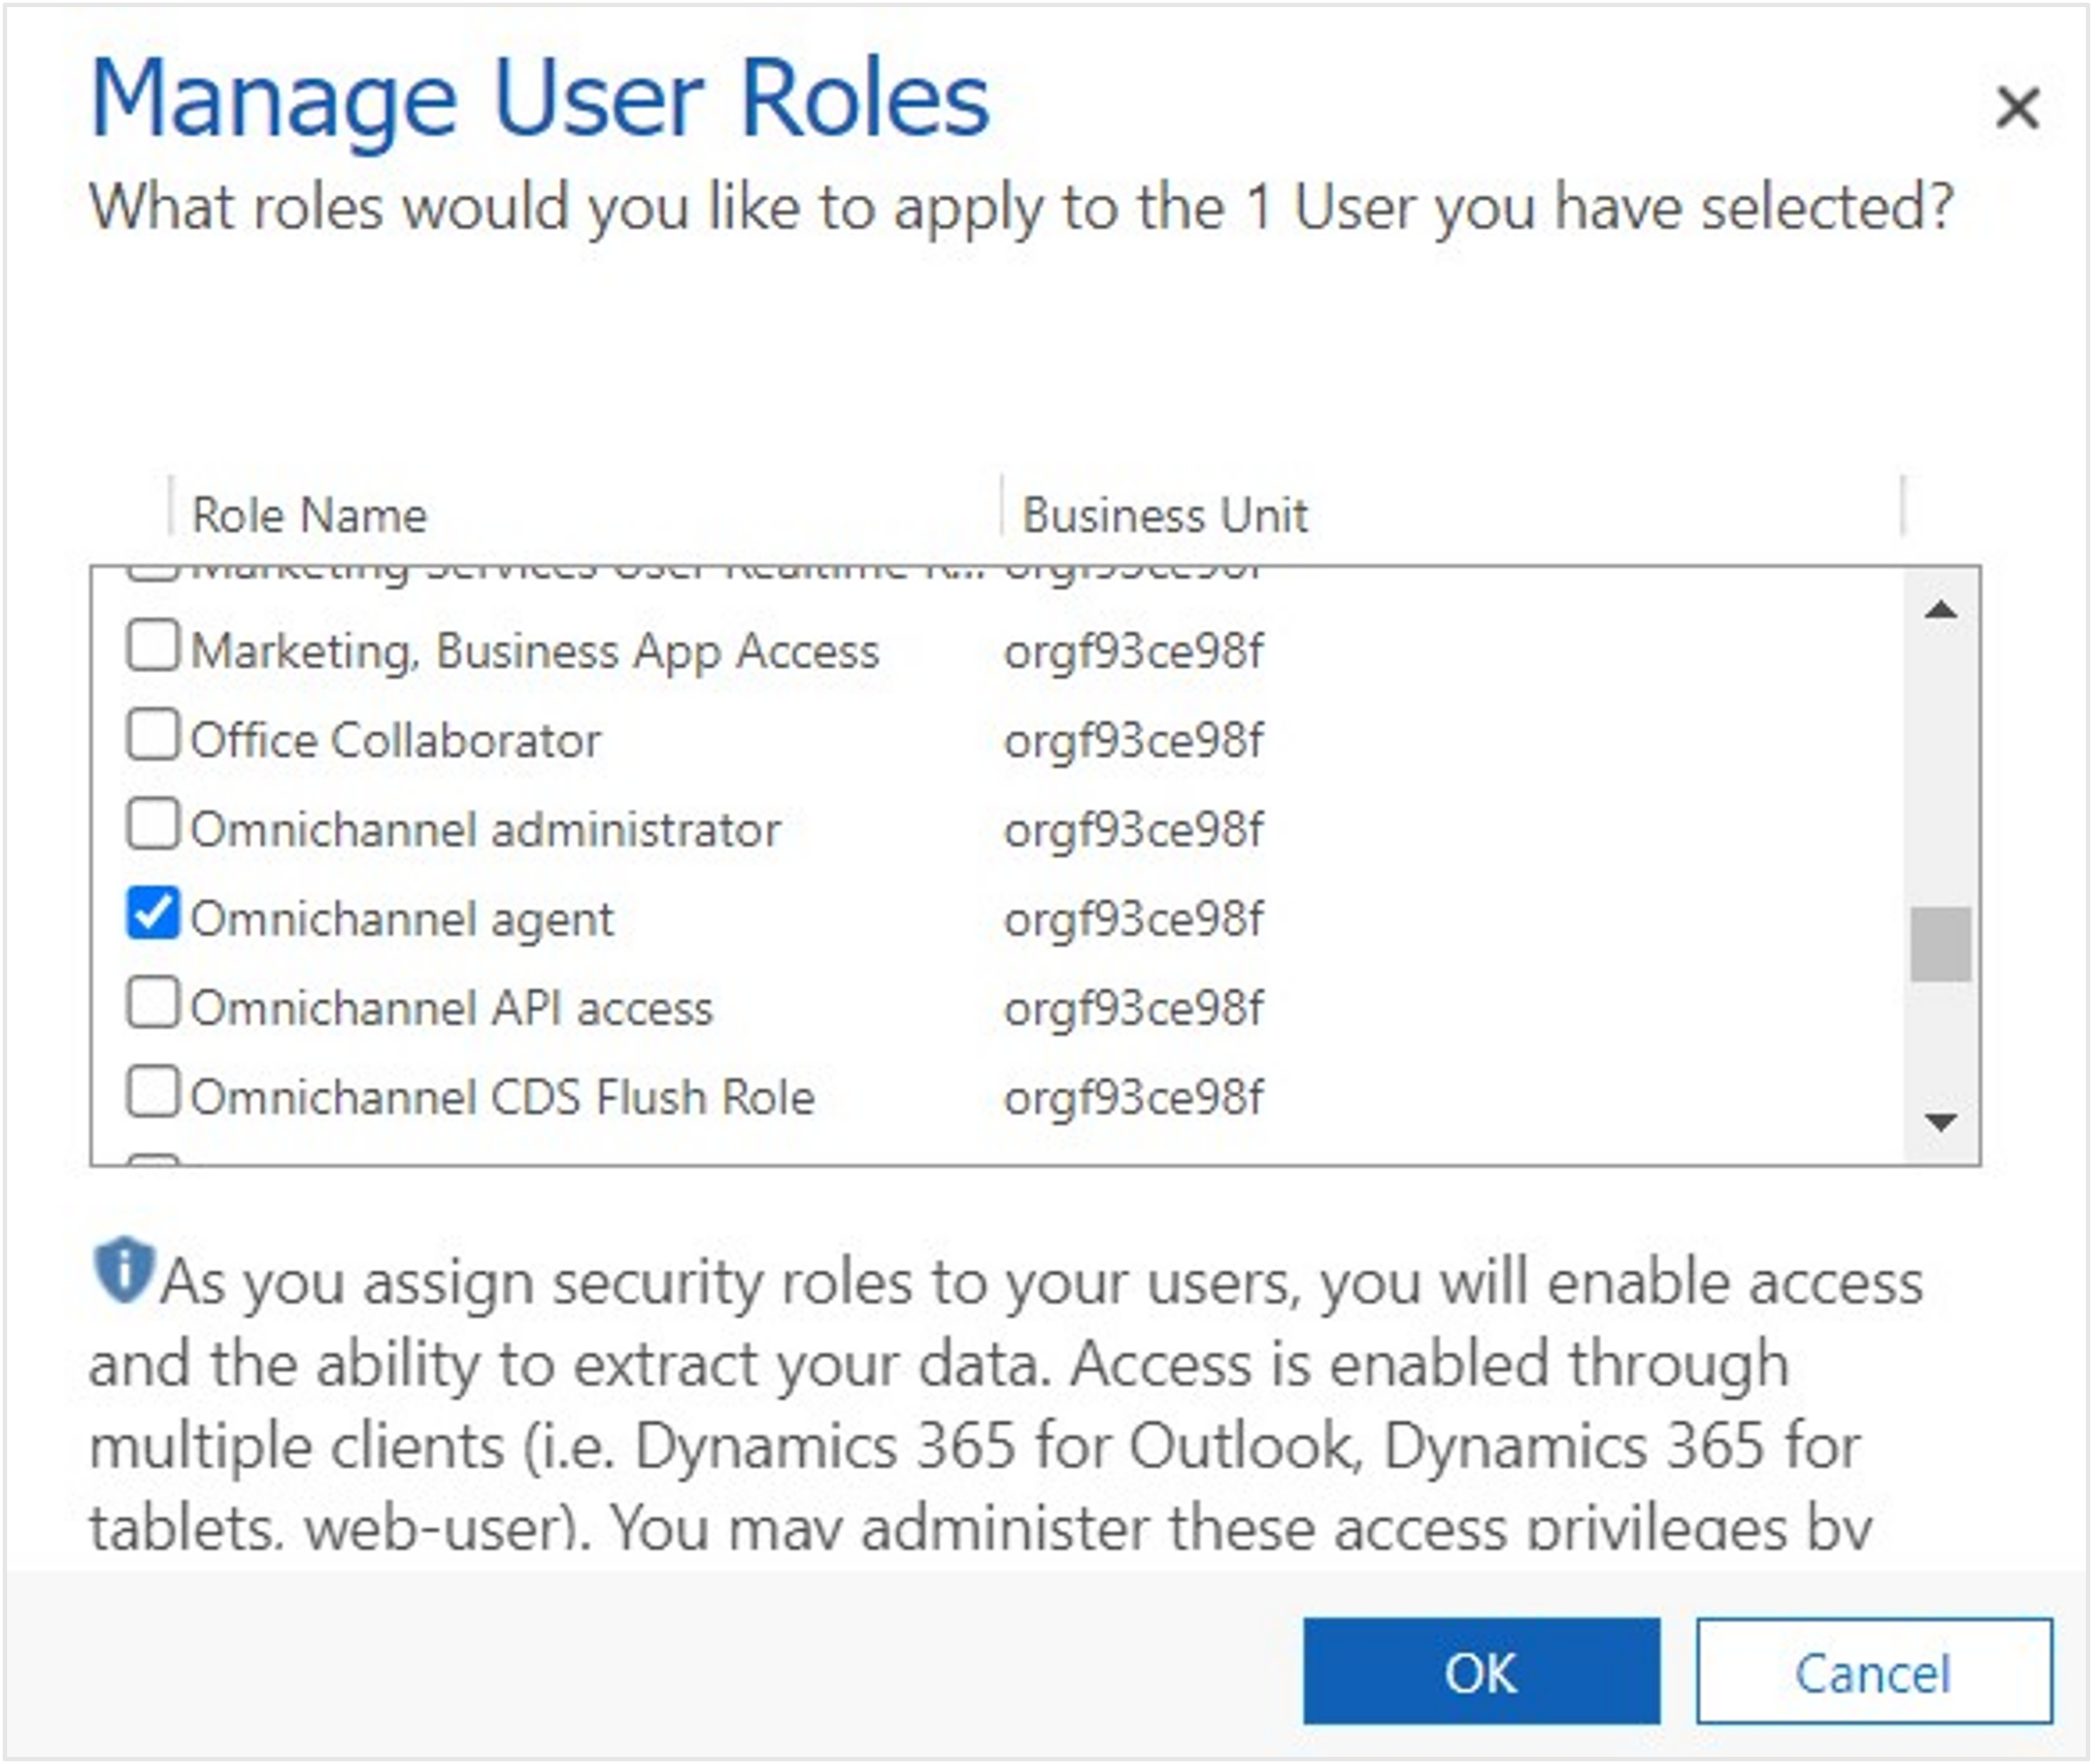Viewport: 2093px width, 1764px height.
Task: Click the roles list scroll down arrow
Action: [x=1940, y=1122]
